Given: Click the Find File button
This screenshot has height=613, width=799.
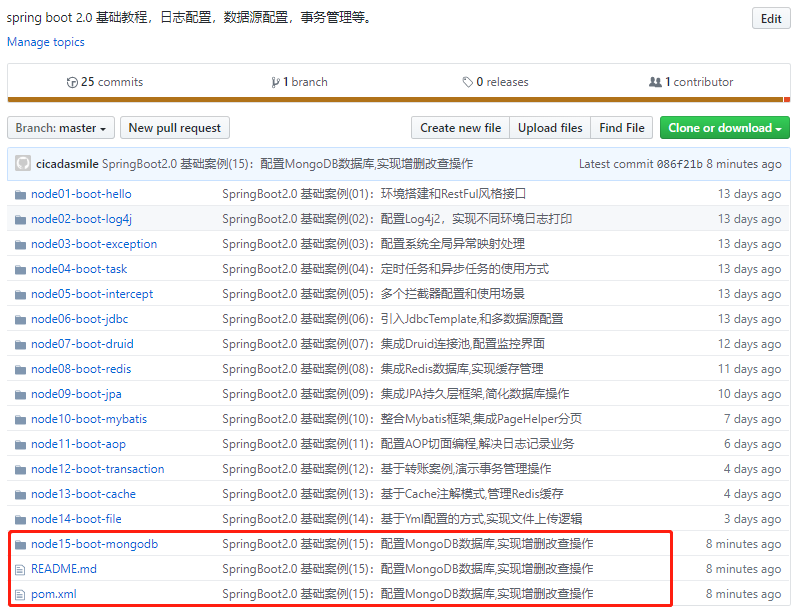Looking at the screenshot, I should coord(622,127).
